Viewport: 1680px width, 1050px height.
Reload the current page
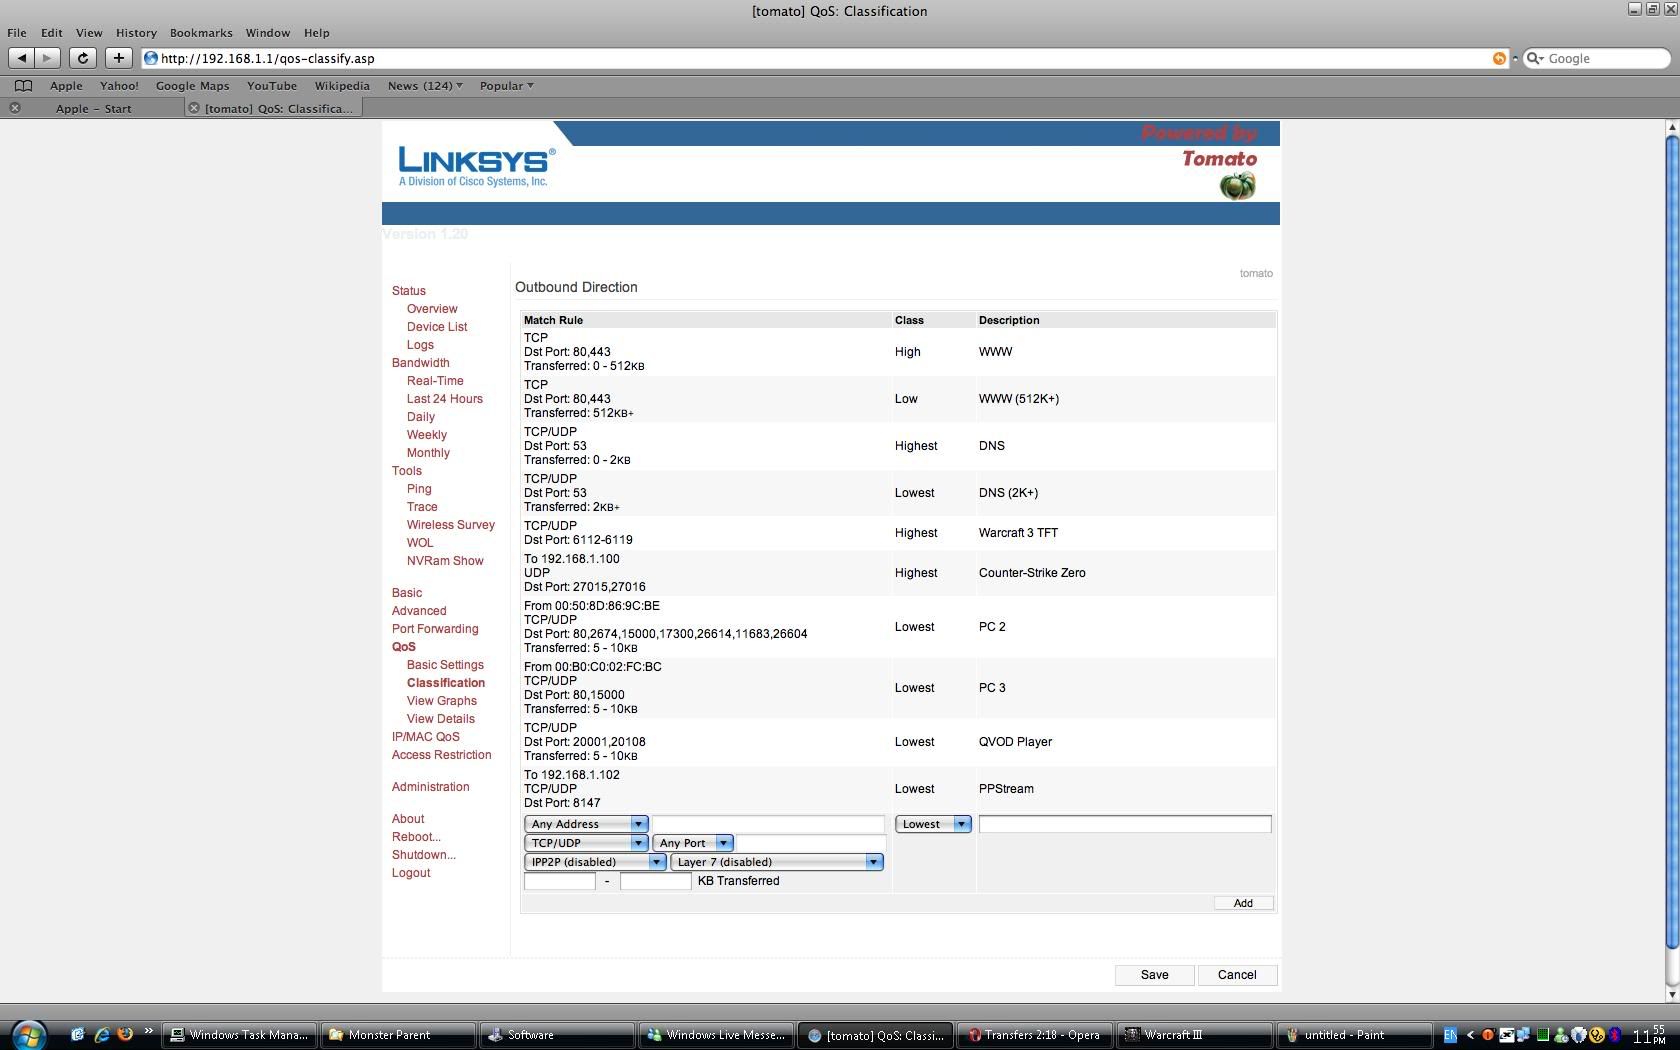click(83, 58)
